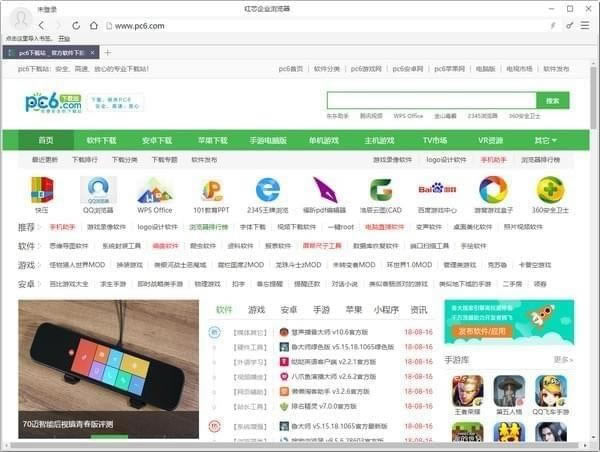The width and height of the screenshot is (600, 452).
Task: Open the 更多 link in 手游库
Action: pyautogui.click(x=563, y=359)
